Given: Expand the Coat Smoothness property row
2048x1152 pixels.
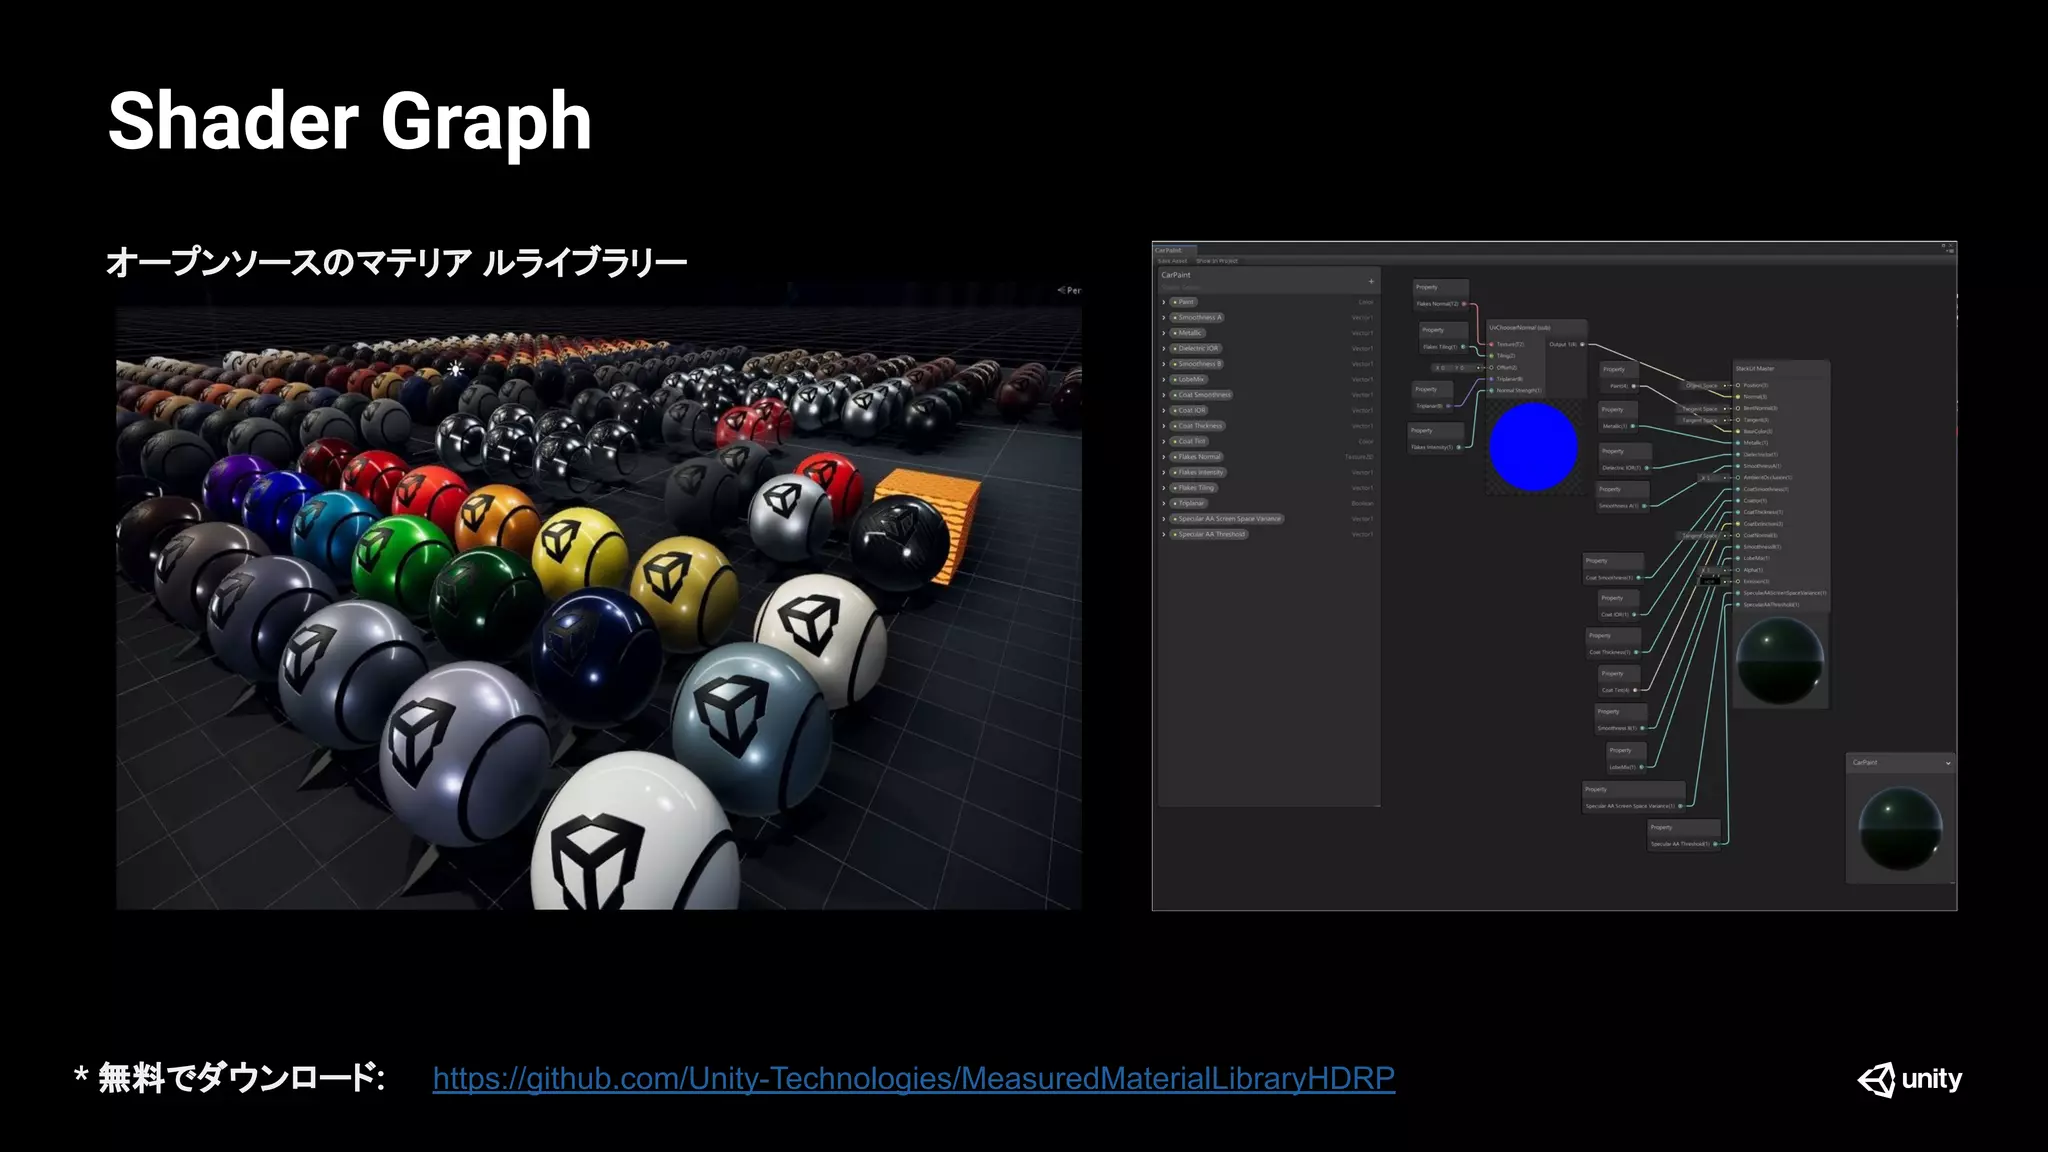Looking at the screenshot, I should pyautogui.click(x=1164, y=395).
